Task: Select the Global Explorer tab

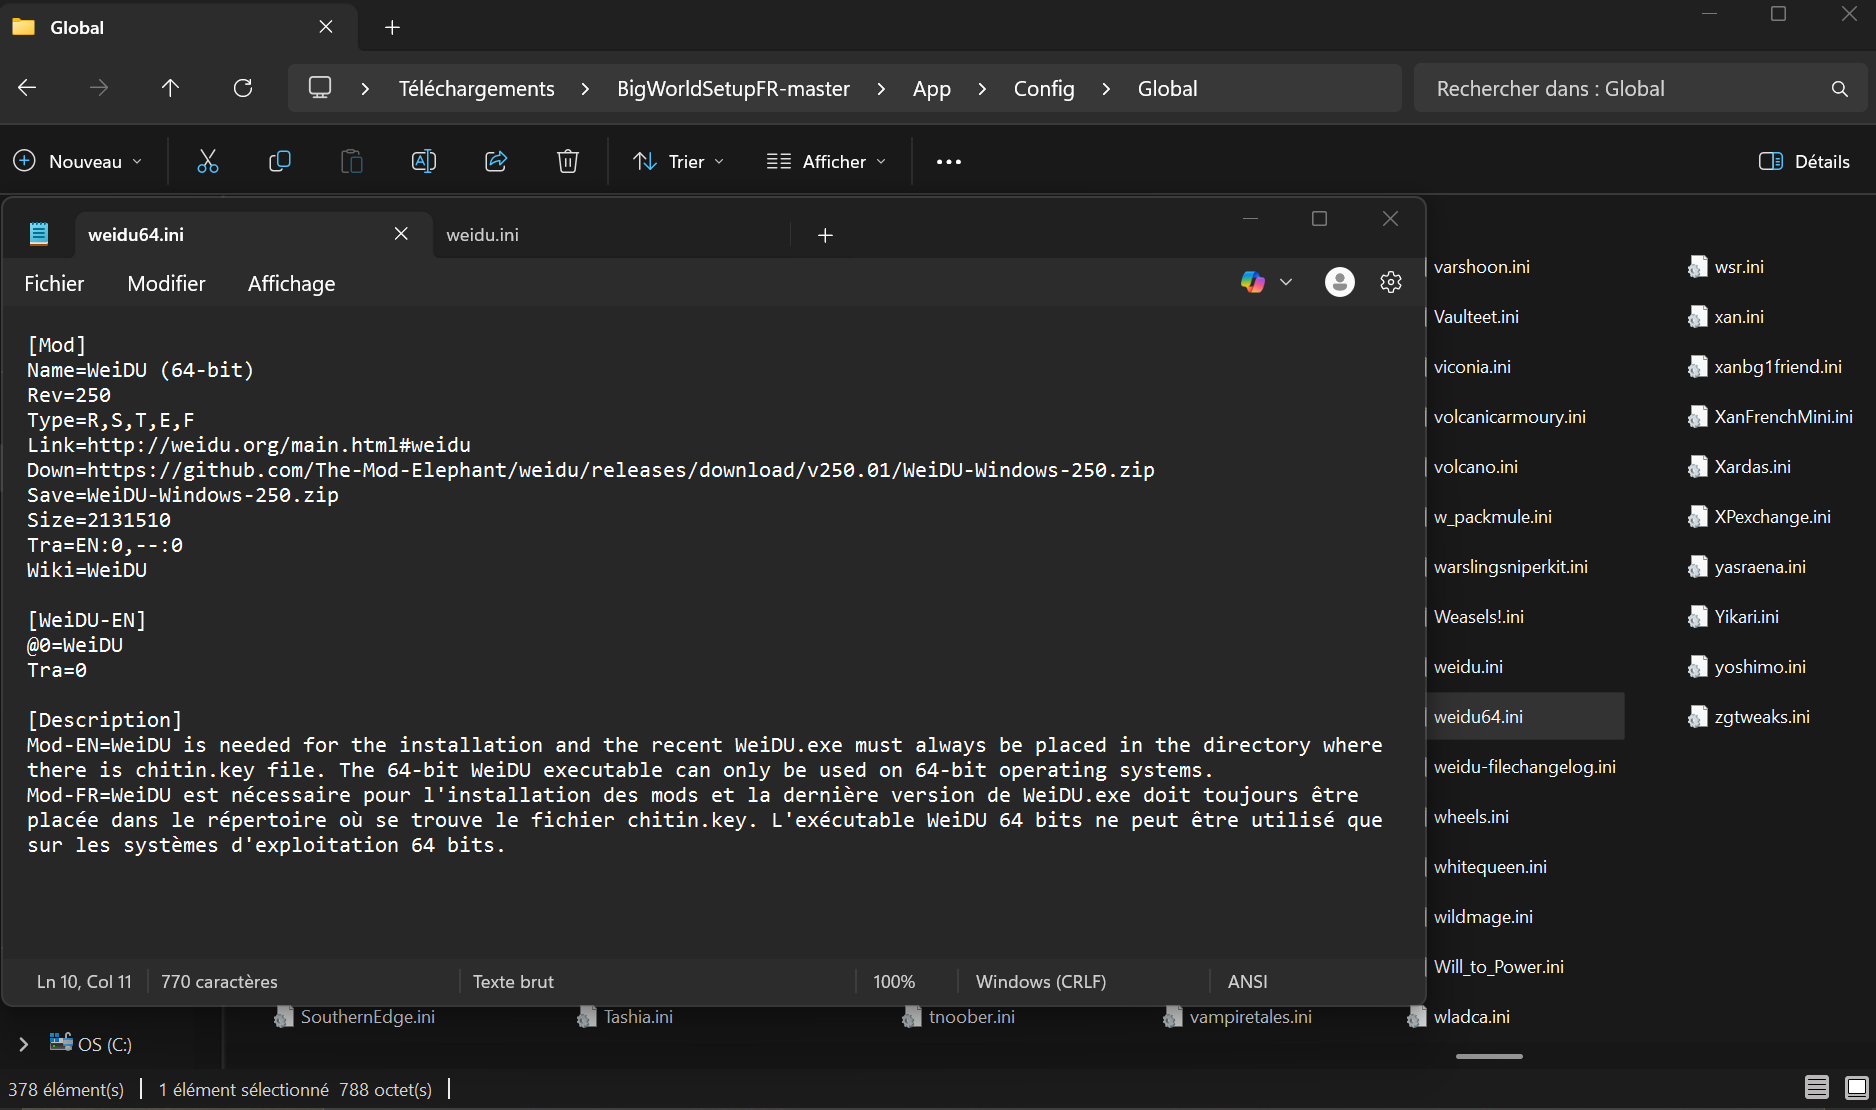Action: (178, 27)
